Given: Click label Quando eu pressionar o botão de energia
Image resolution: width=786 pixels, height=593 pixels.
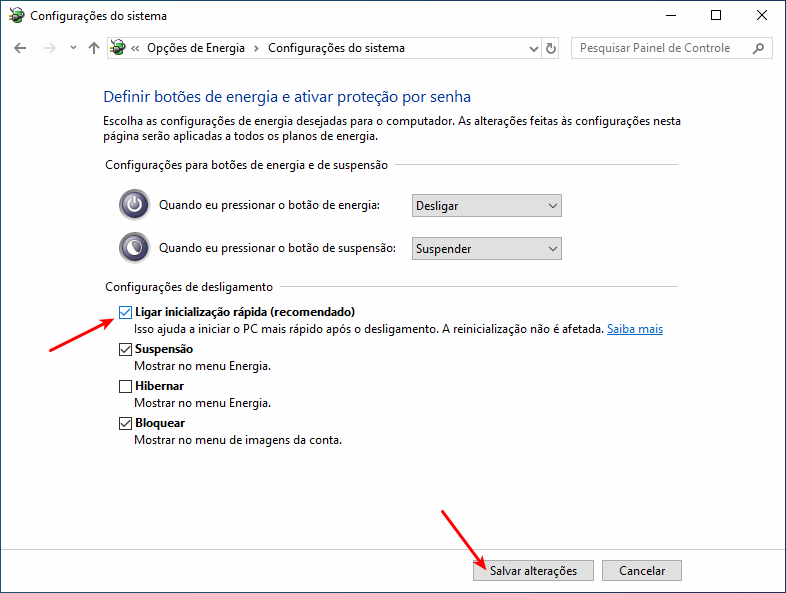Looking at the screenshot, I should pos(269,205).
